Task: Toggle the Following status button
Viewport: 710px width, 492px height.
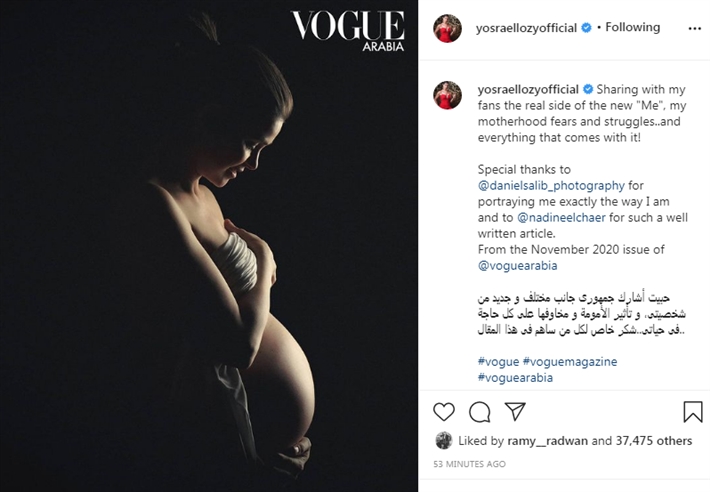Action: coord(633,27)
